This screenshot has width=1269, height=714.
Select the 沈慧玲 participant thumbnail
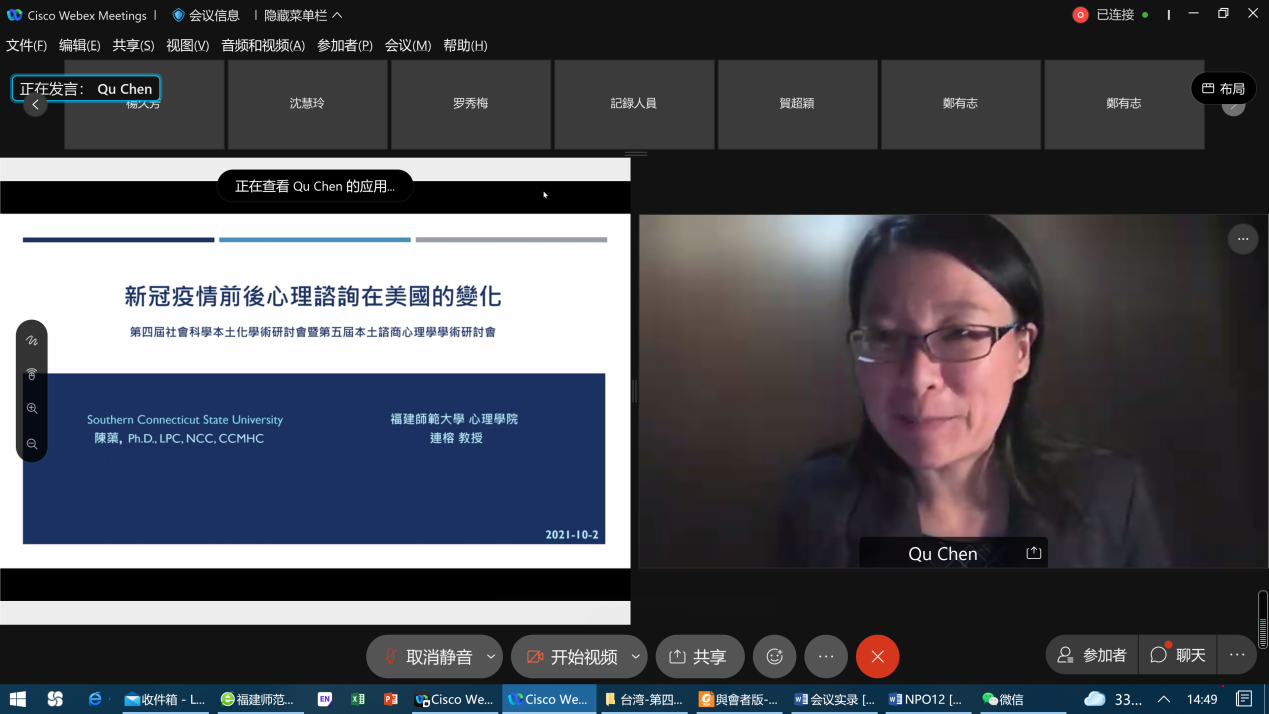click(x=307, y=104)
